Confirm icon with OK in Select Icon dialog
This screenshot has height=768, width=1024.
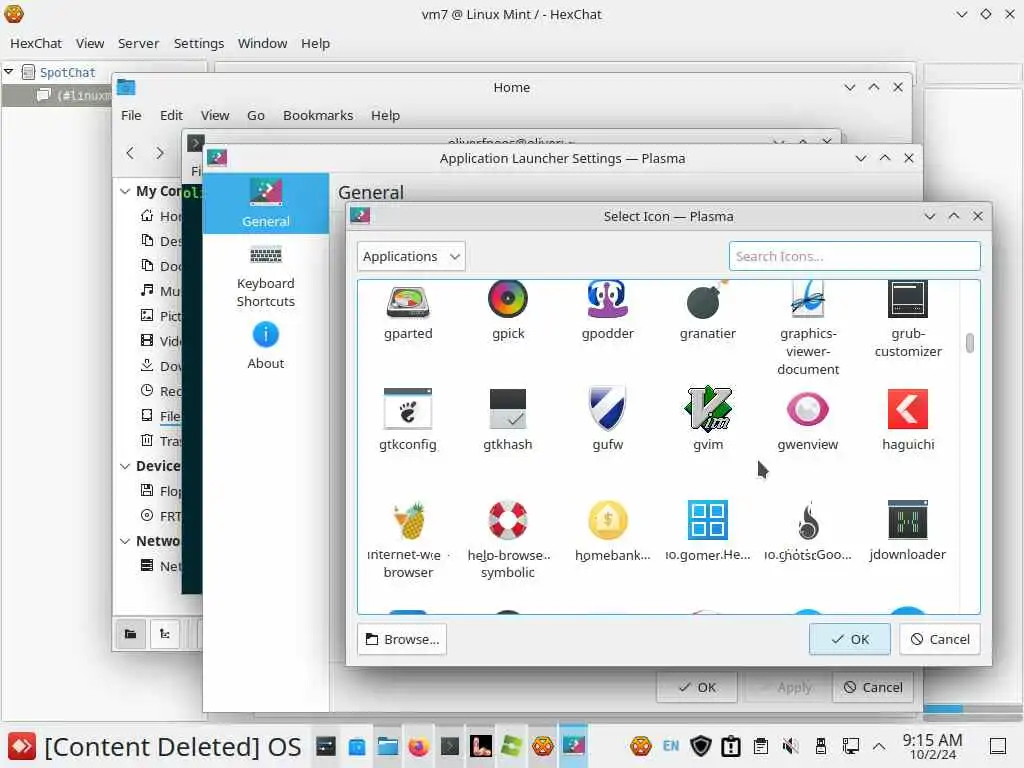(850, 639)
